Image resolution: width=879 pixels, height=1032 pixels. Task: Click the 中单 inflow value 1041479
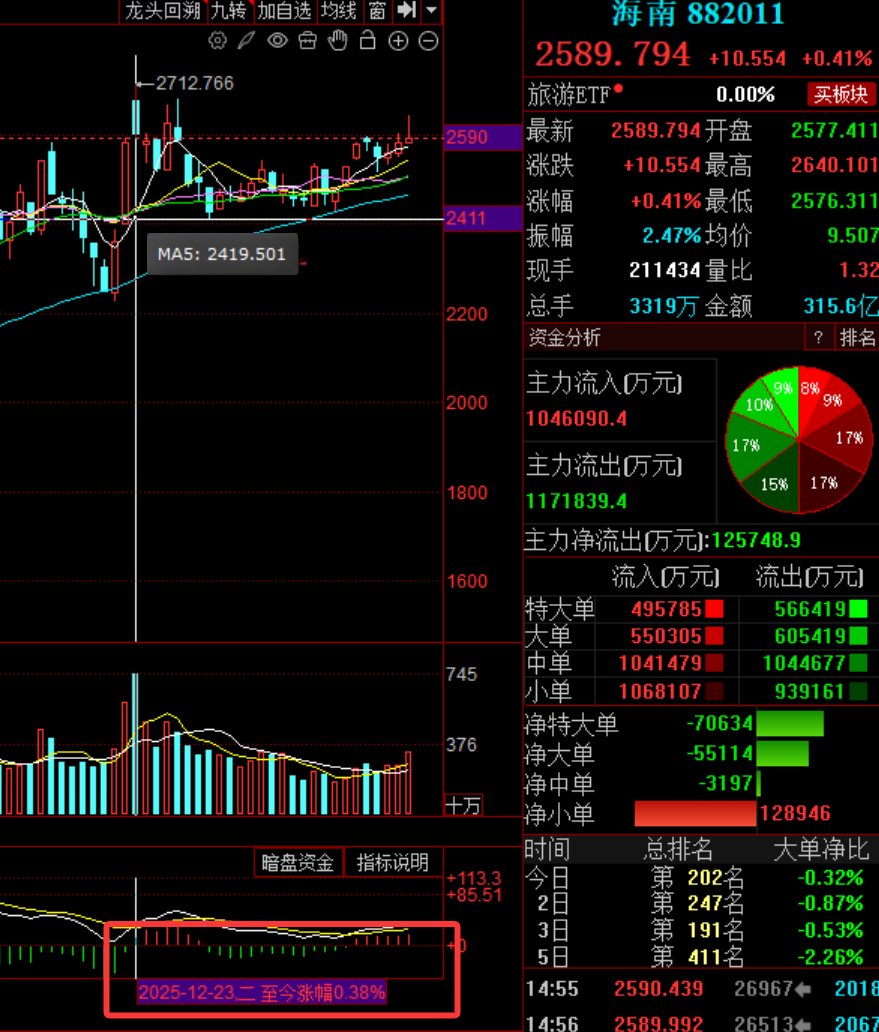(661, 663)
